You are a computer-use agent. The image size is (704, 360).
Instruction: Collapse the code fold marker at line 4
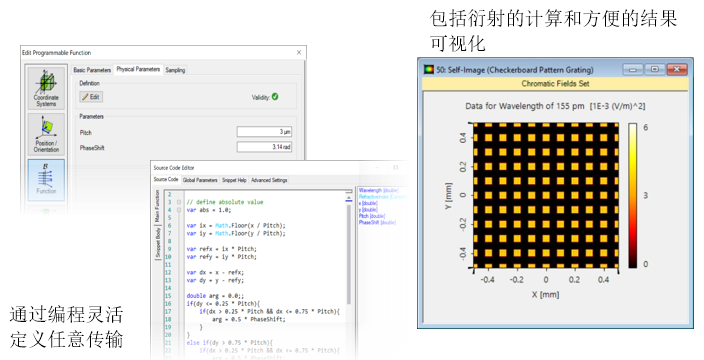pyautogui.click(x=179, y=210)
